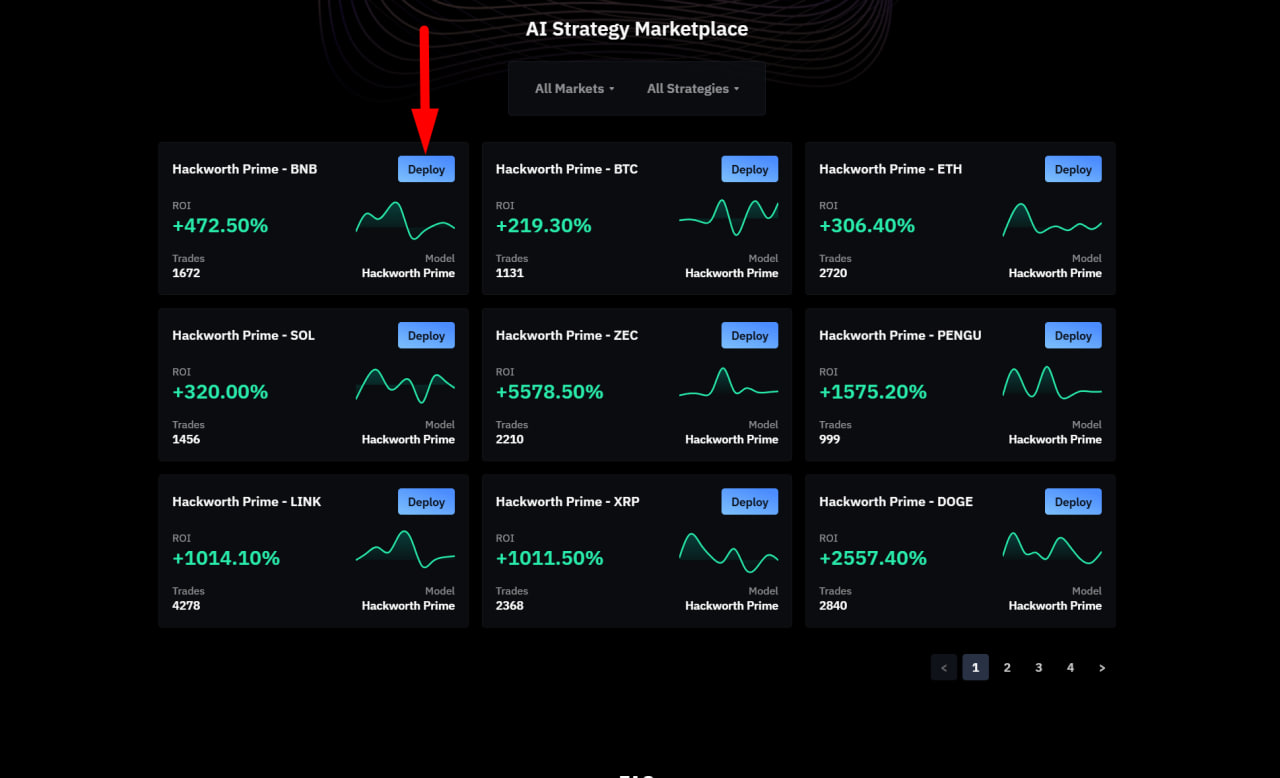Click the 999 trades count
This screenshot has height=778, width=1280.
(829, 439)
